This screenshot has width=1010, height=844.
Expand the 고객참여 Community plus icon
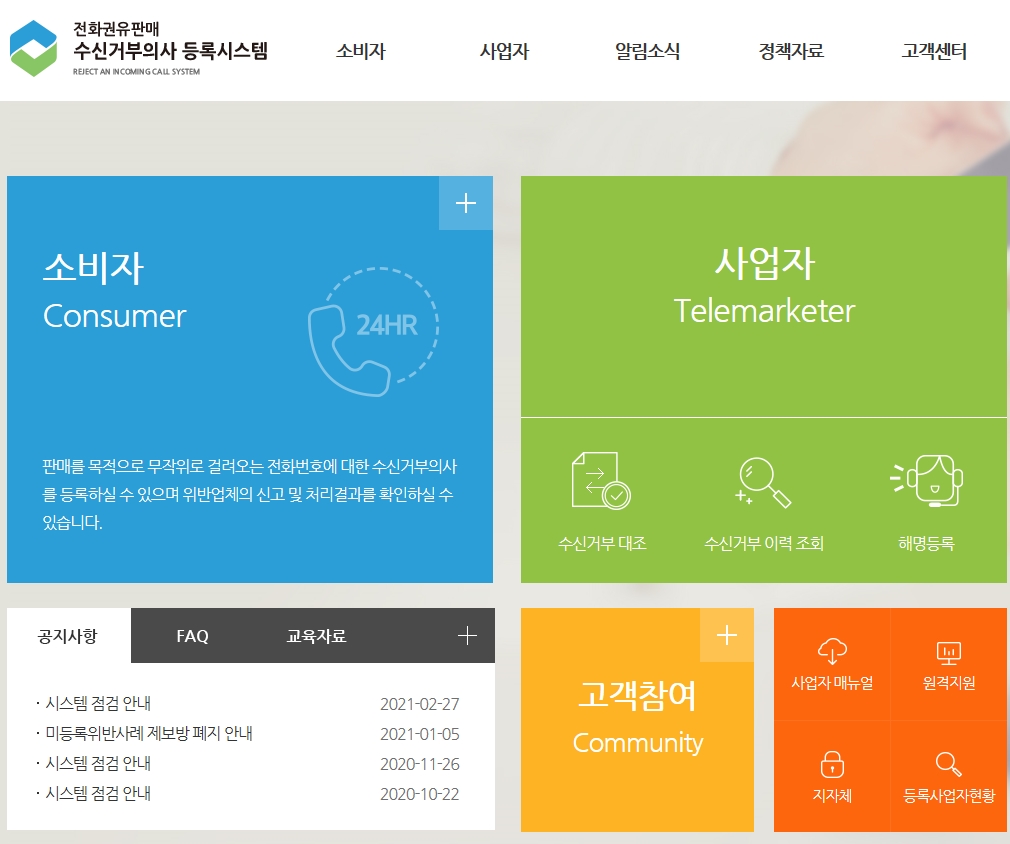click(x=727, y=635)
